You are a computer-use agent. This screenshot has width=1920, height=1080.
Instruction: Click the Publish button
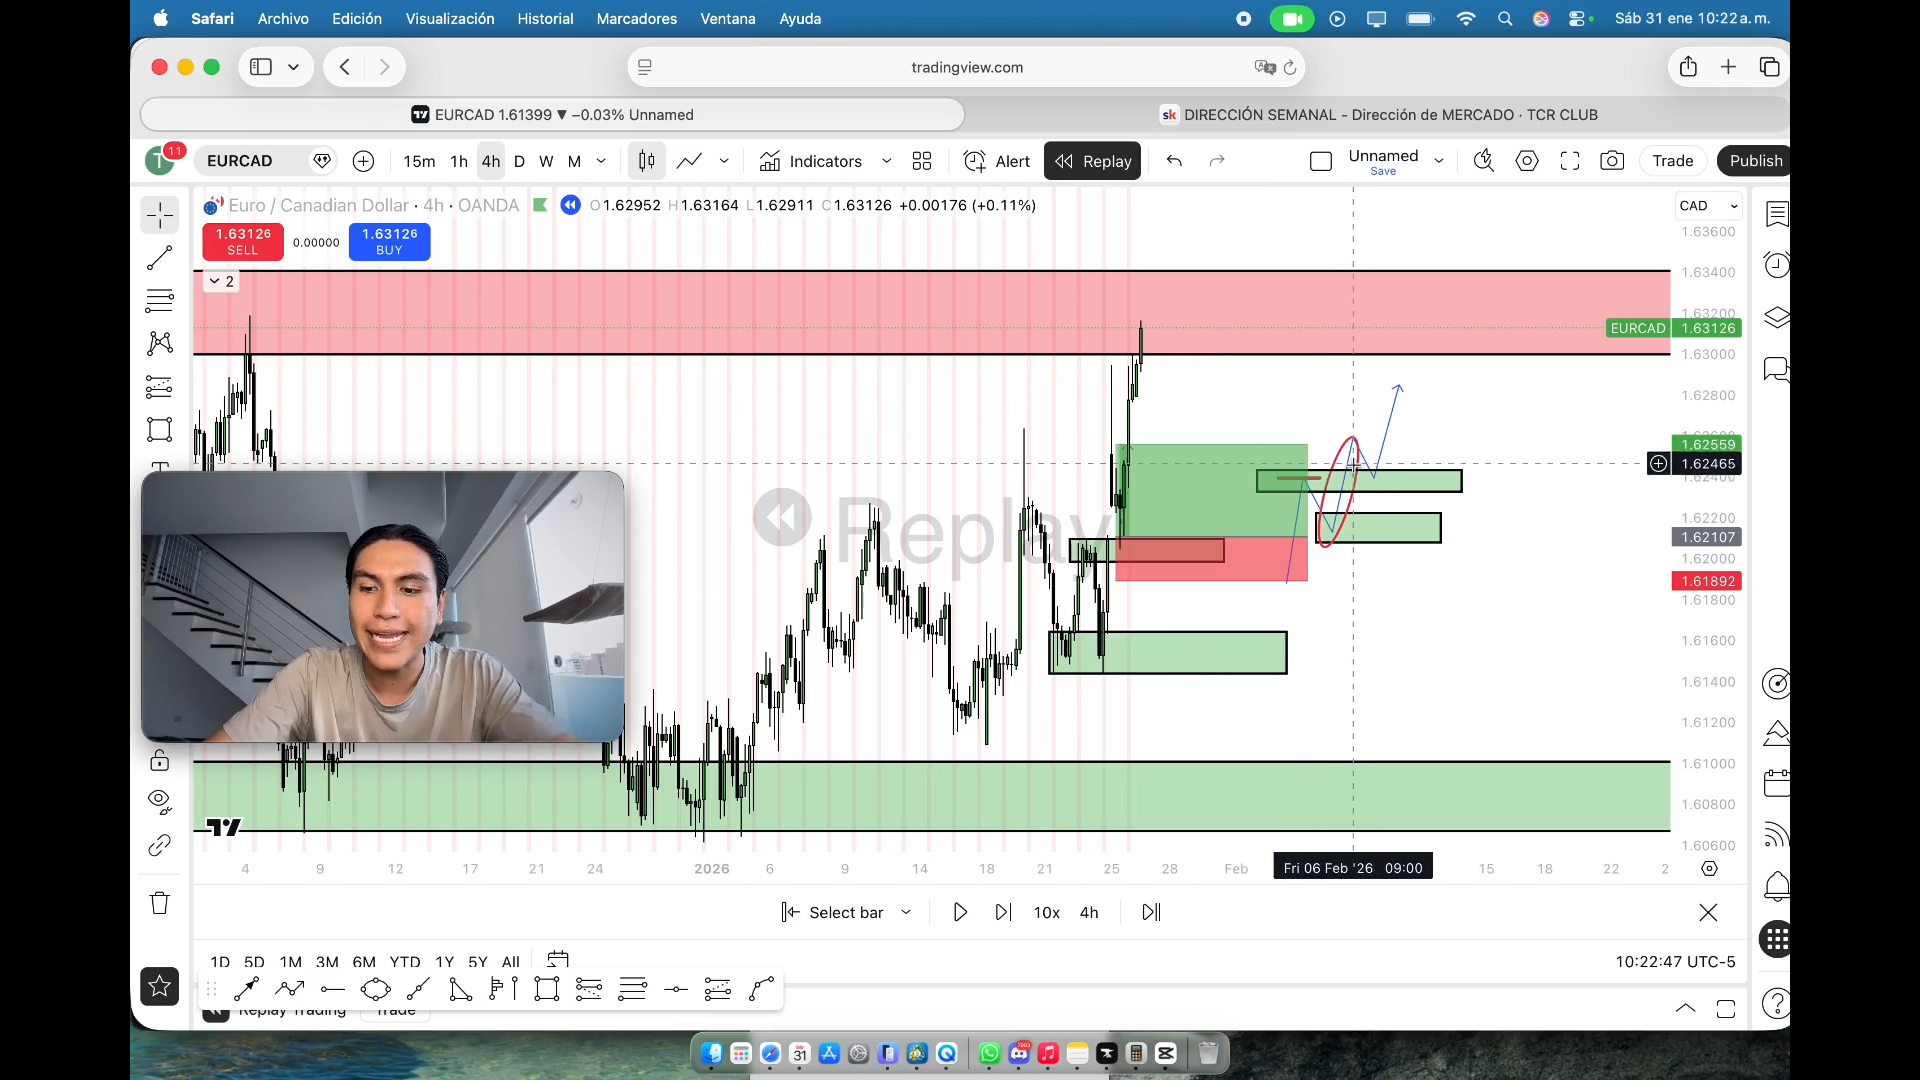point(1755,161)
